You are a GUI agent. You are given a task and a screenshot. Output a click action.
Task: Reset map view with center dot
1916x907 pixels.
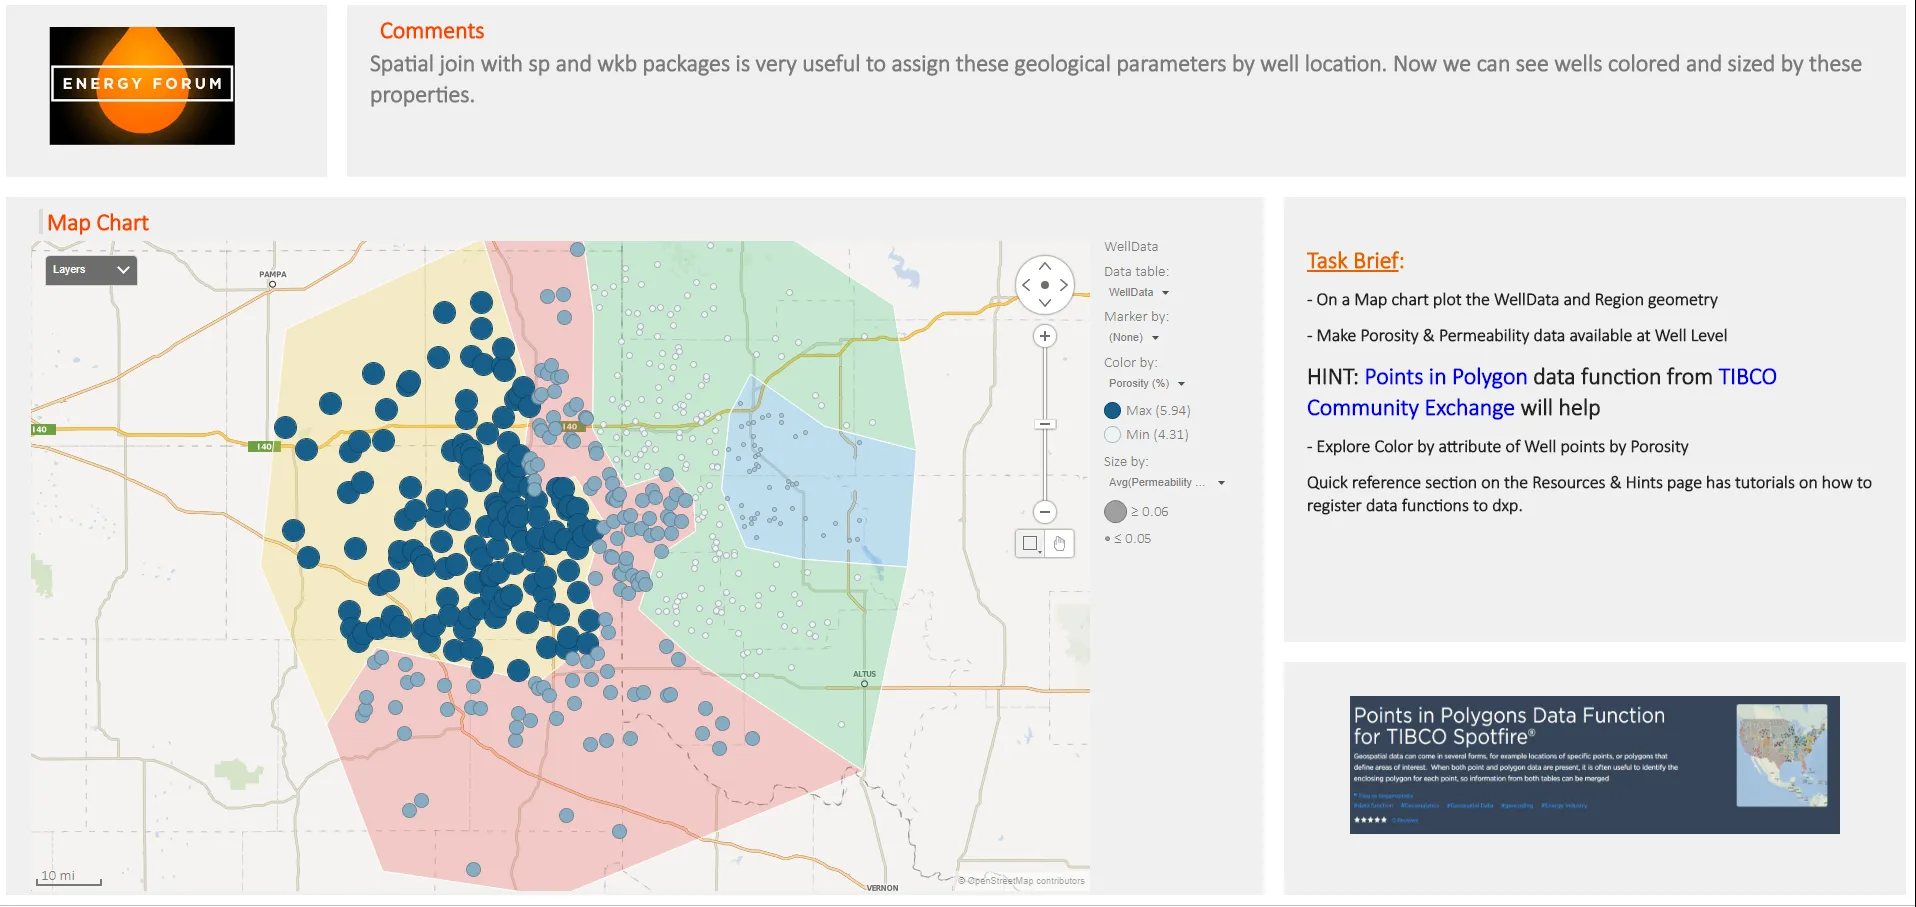pyautogui.click(x=1045, y=285)
